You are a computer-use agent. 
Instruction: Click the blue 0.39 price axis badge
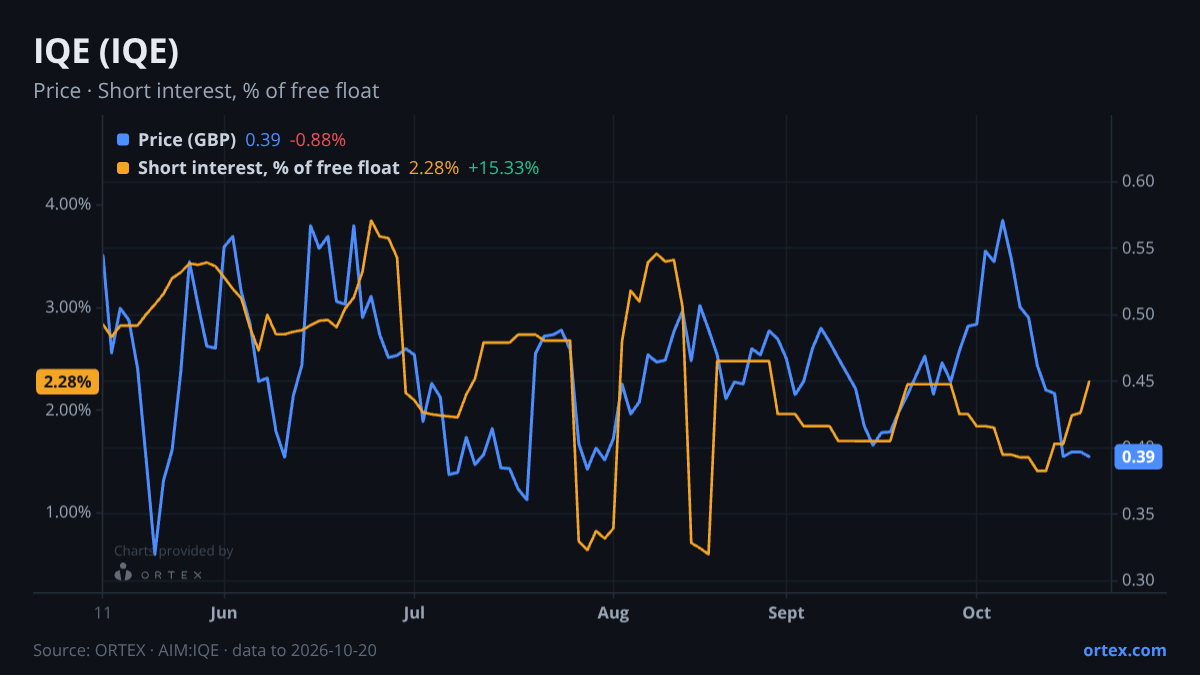pos(1138,457)
